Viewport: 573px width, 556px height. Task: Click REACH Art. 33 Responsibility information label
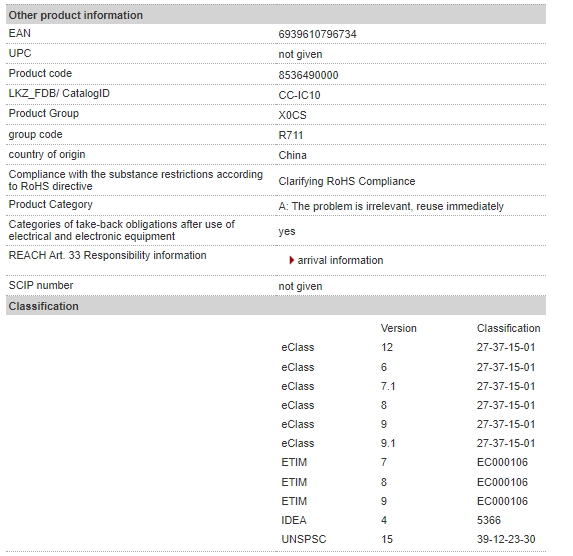coord(107,256)
